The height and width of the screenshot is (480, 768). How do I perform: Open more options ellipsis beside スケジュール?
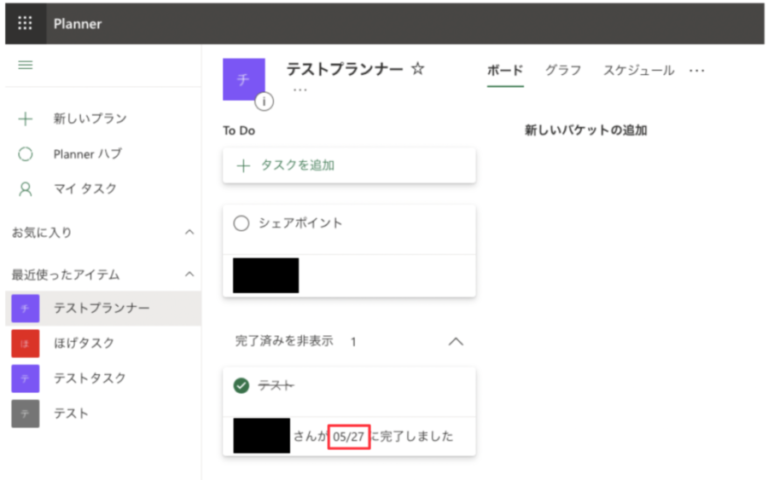click(697, 70)
